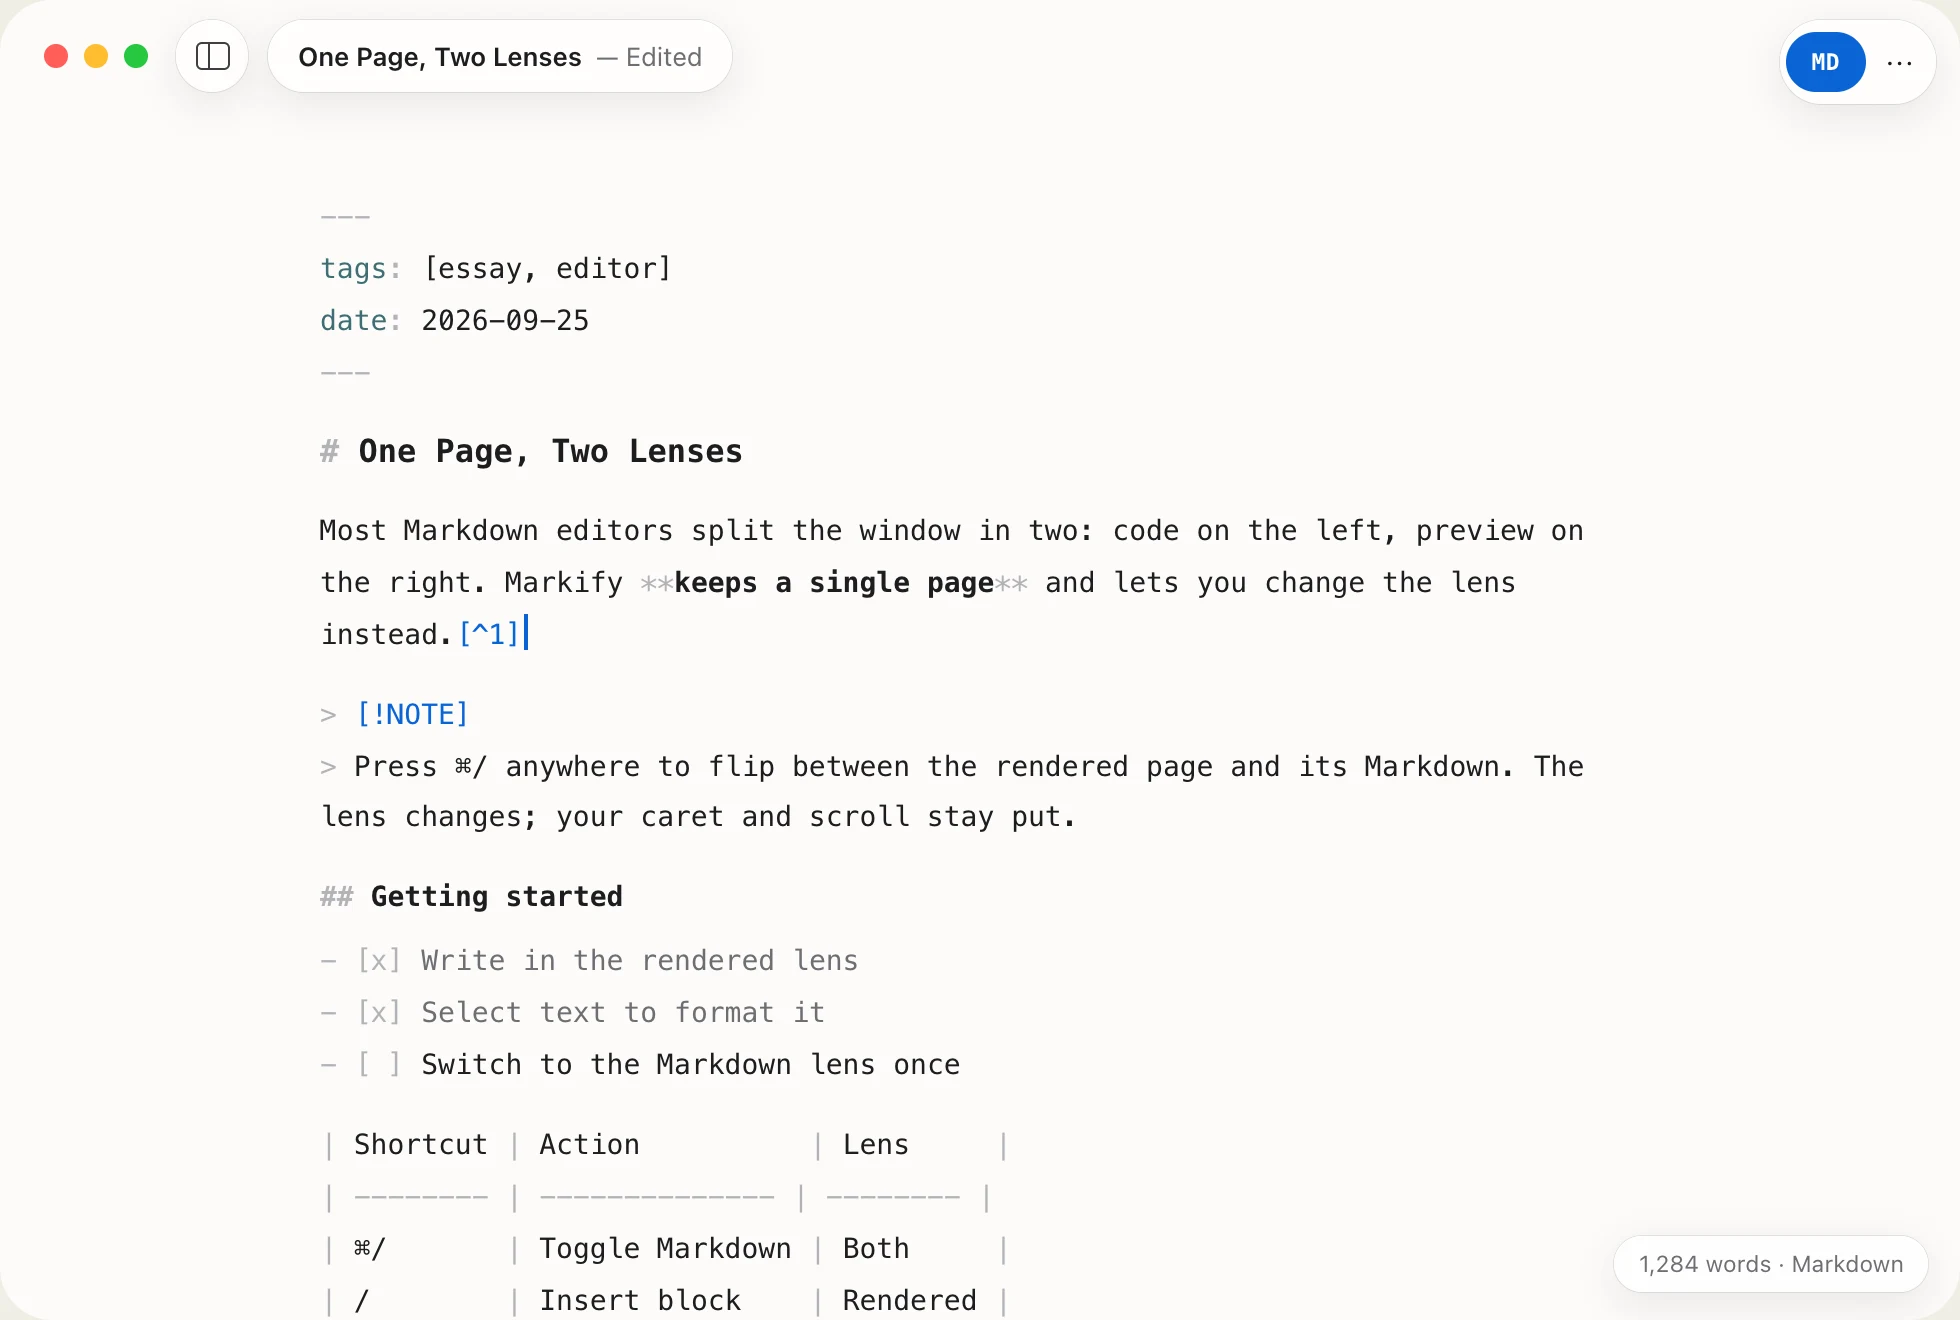Click the Shortcut table header cell
Image resolution: width=1960 pixels, height=1320 pixels.
click(x=421, y=1145)
